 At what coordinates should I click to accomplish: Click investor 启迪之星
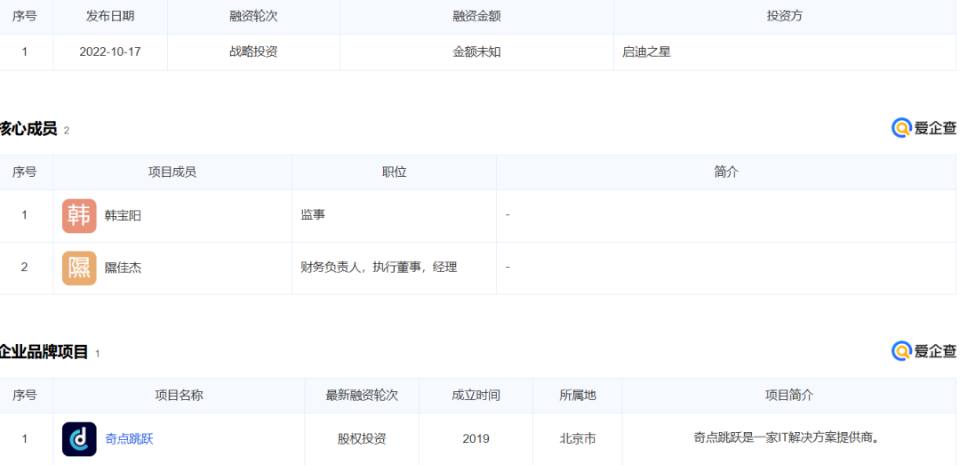[647, 52]
